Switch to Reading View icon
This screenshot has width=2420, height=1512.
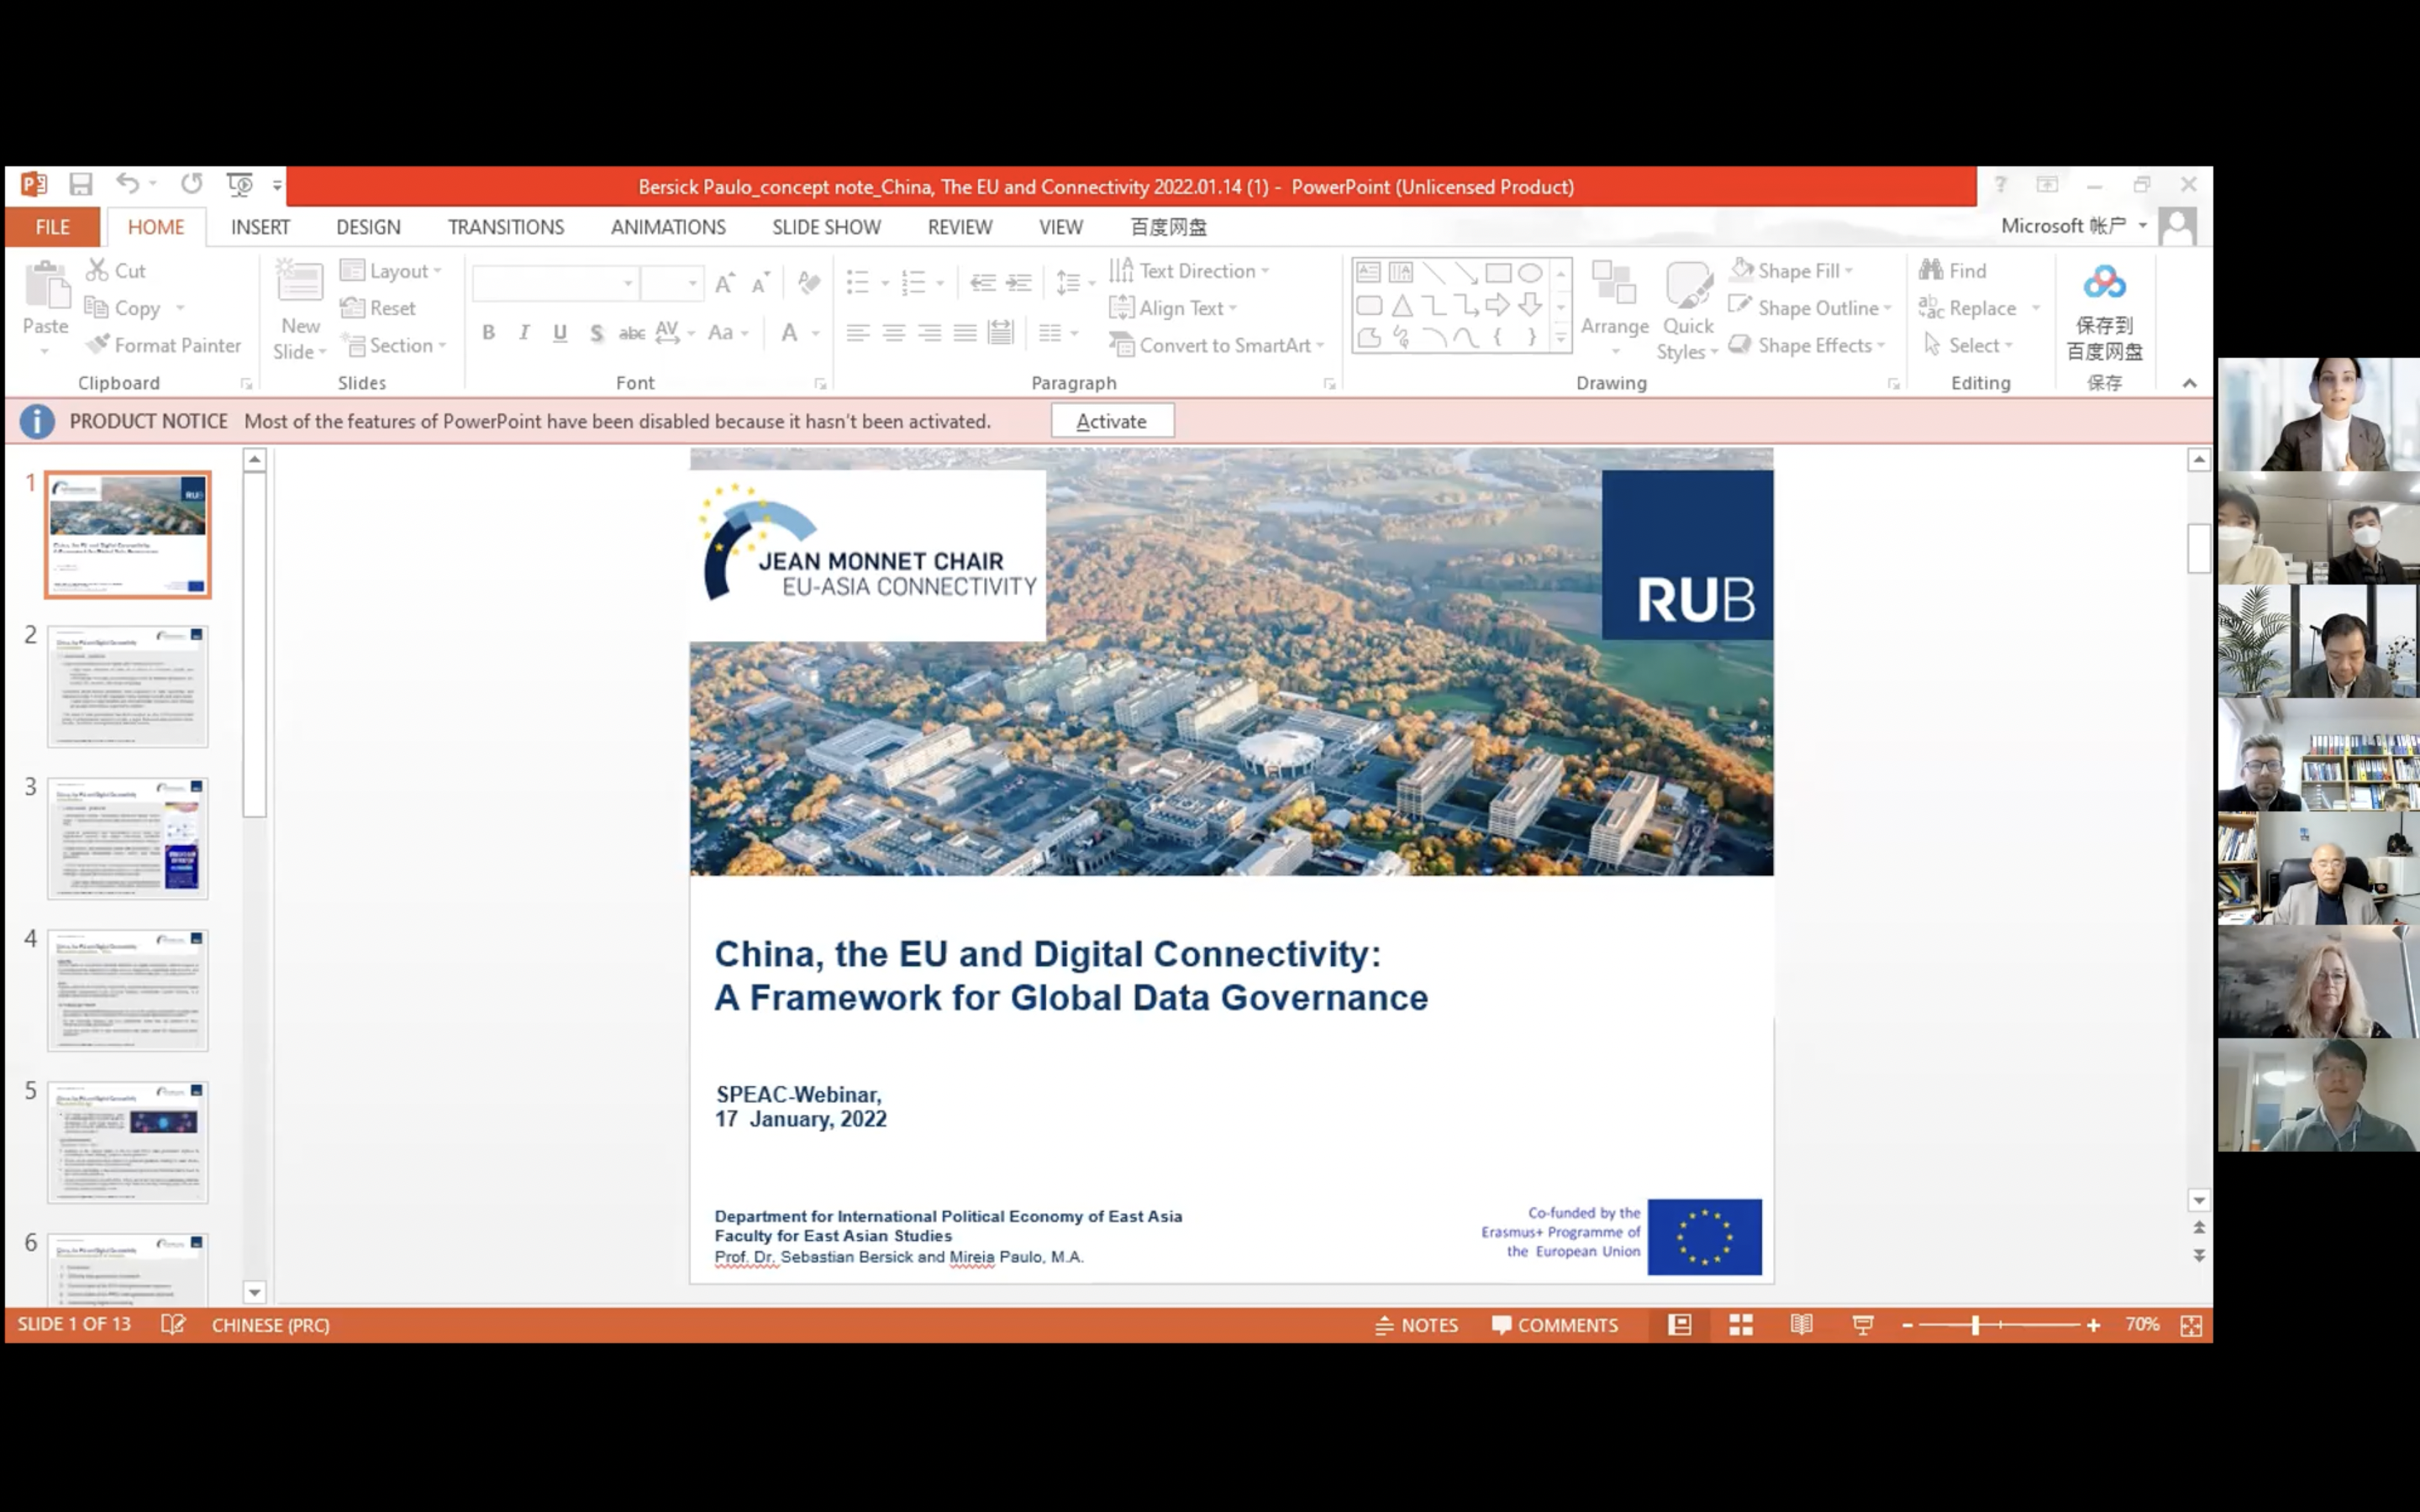[x=1801, y=1325]
